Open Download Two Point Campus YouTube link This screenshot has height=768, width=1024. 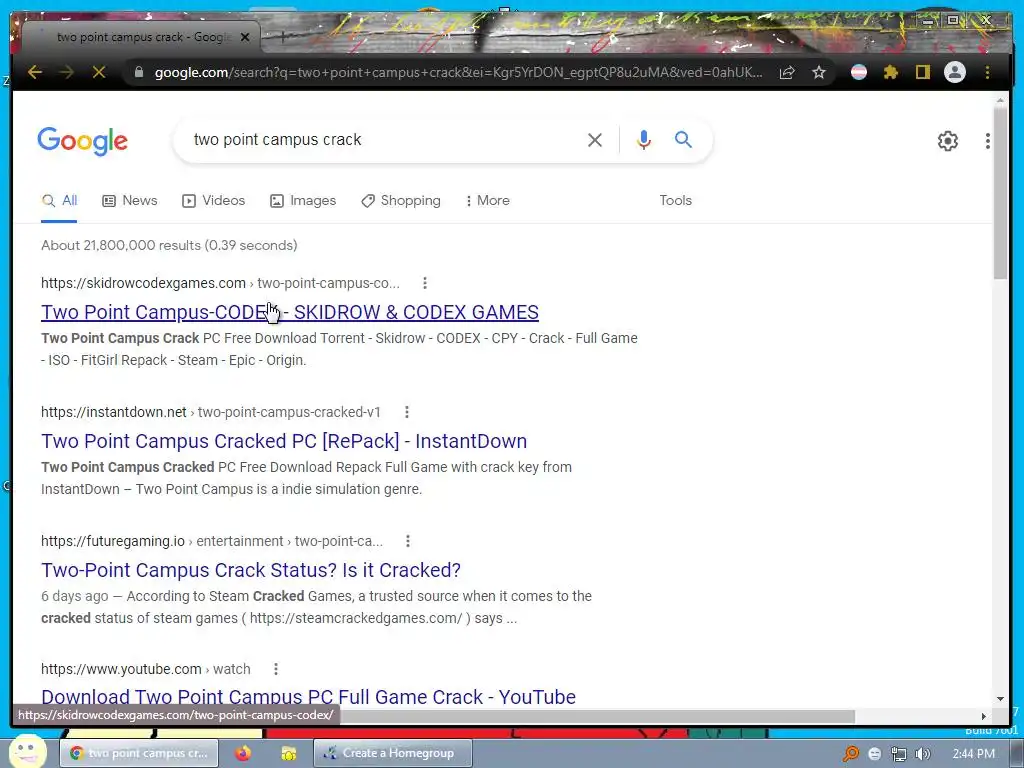pyautogui.click(x=308, y=697)
